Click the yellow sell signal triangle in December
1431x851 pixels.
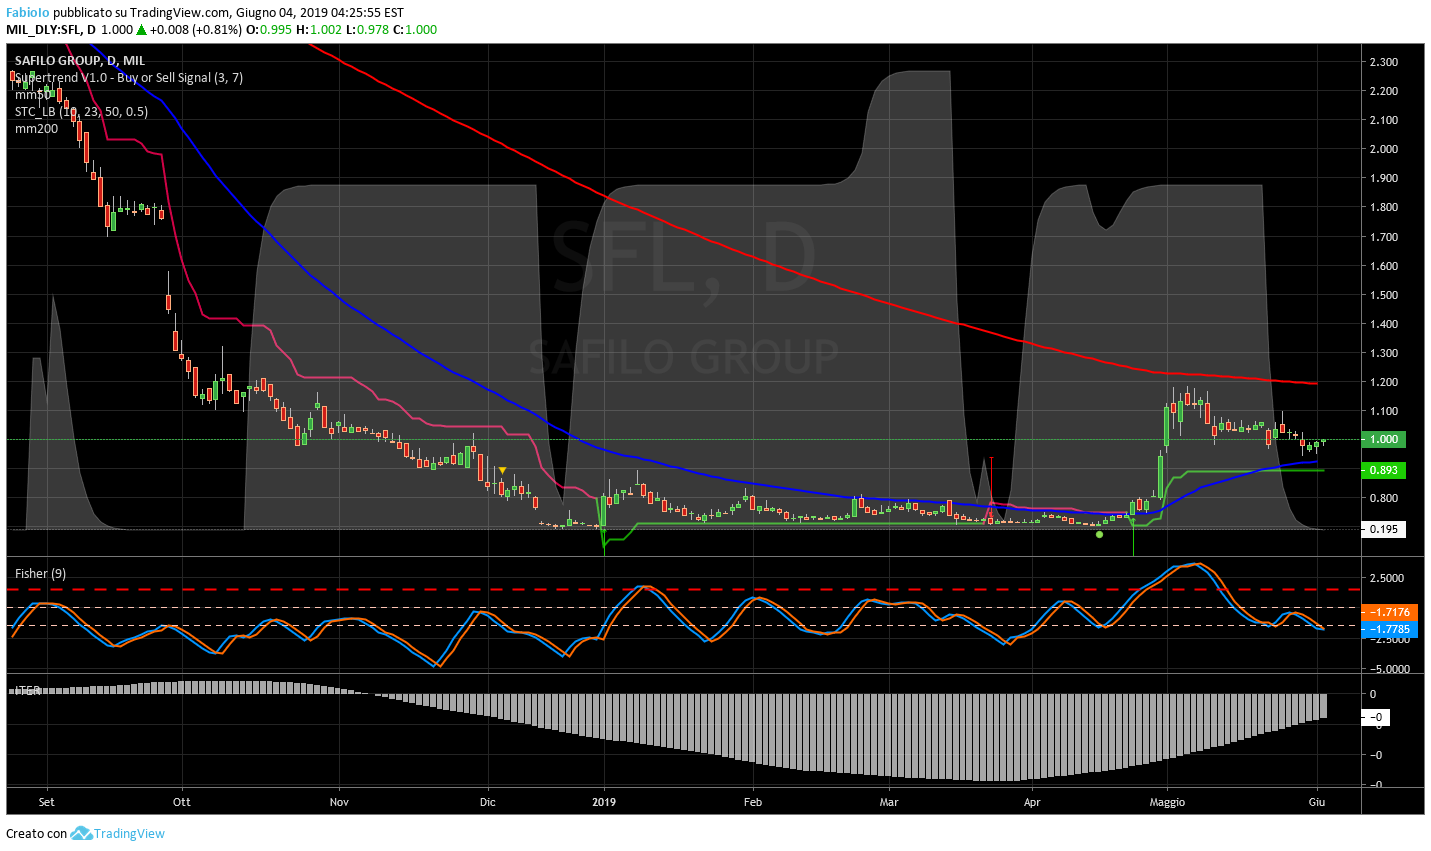click(503, 470)
